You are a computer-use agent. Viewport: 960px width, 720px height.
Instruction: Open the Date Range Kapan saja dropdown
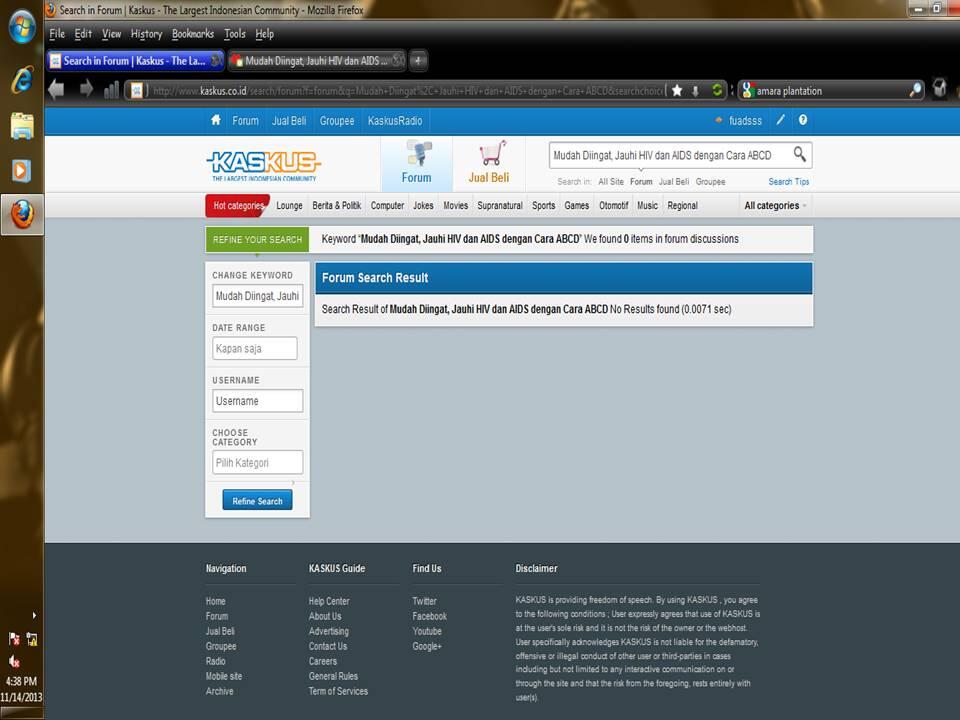(x=255, y=348)
